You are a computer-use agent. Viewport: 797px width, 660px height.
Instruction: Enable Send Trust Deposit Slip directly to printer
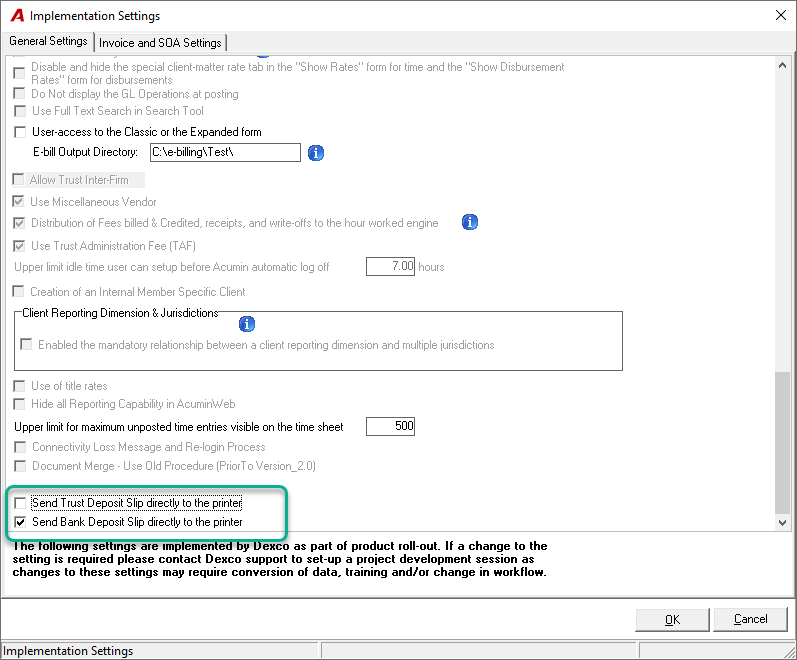pyautogui.click(x=20, y=503)
